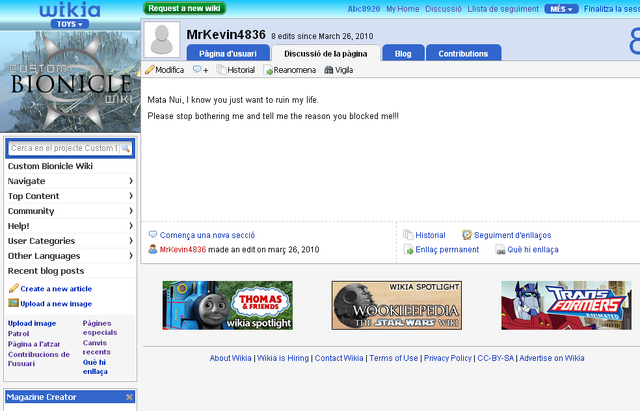Screen dimensions: 640x411
Task: Go to My Home link
Action: point(402,9)
